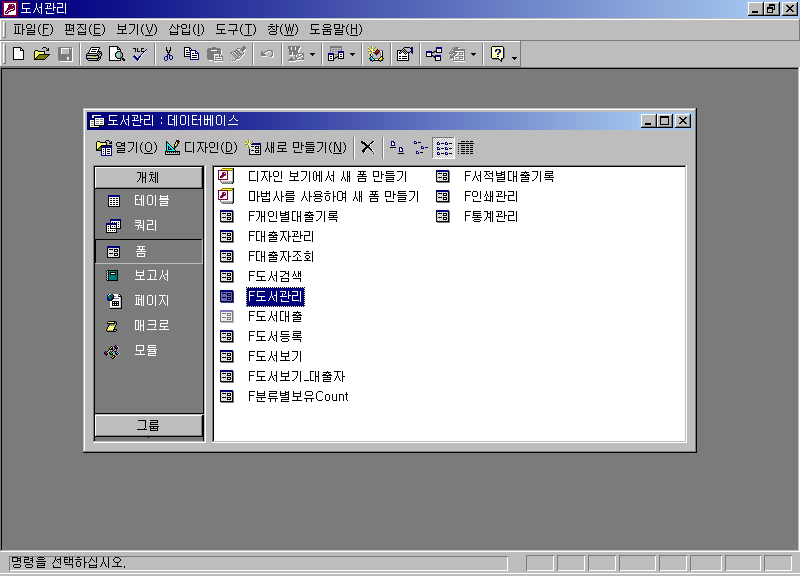
Task: Open the 파일(F) menu
Action: [33, 30]
